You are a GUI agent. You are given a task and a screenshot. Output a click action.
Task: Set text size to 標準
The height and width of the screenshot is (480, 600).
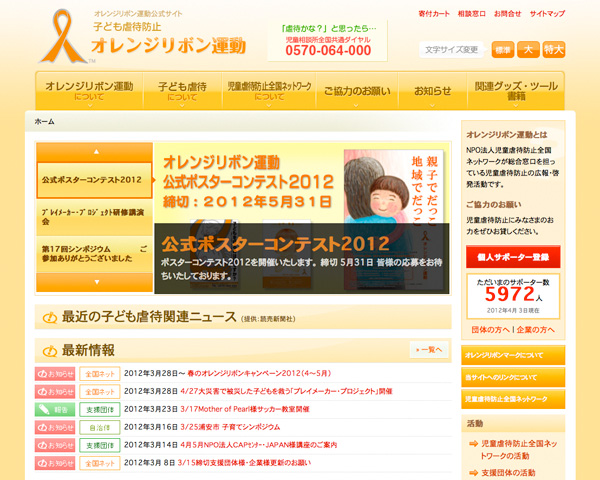point(503,49)
